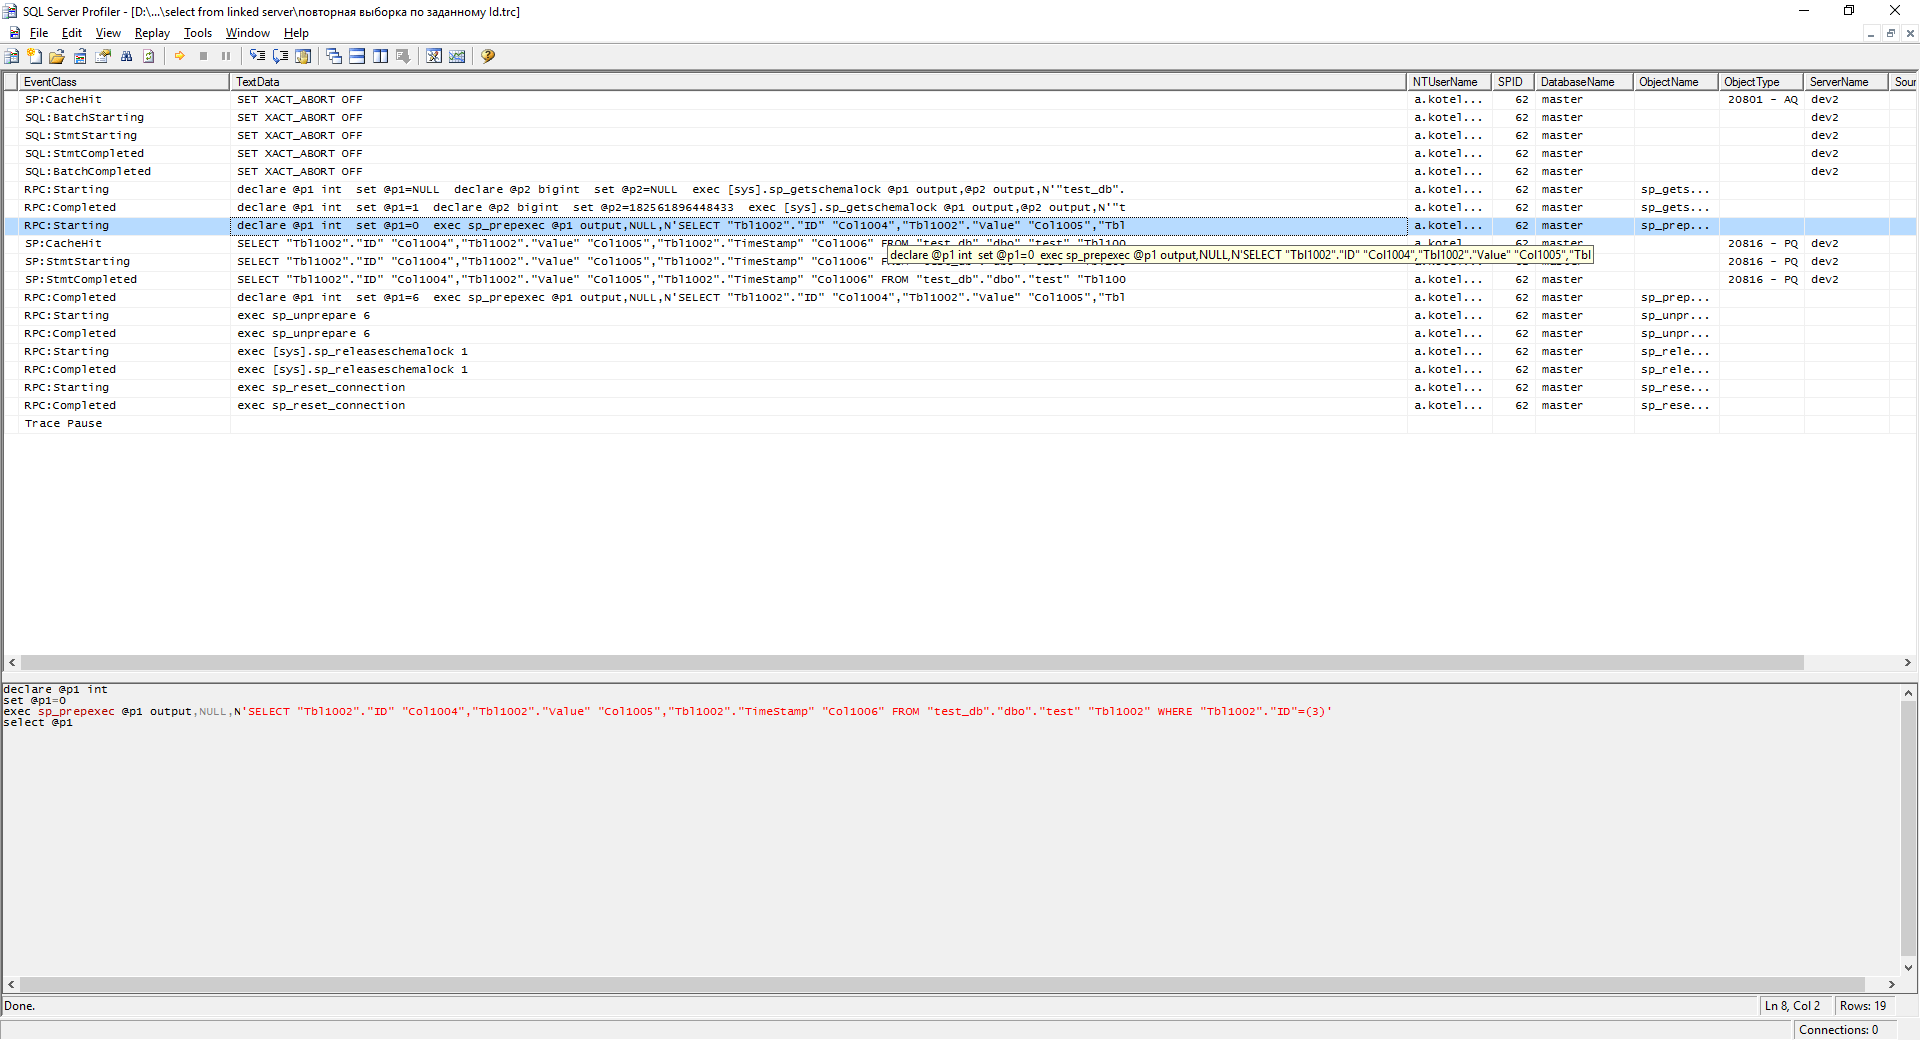Open the Edit menu
The image size is (1920, 1040).
pos(72,33)
